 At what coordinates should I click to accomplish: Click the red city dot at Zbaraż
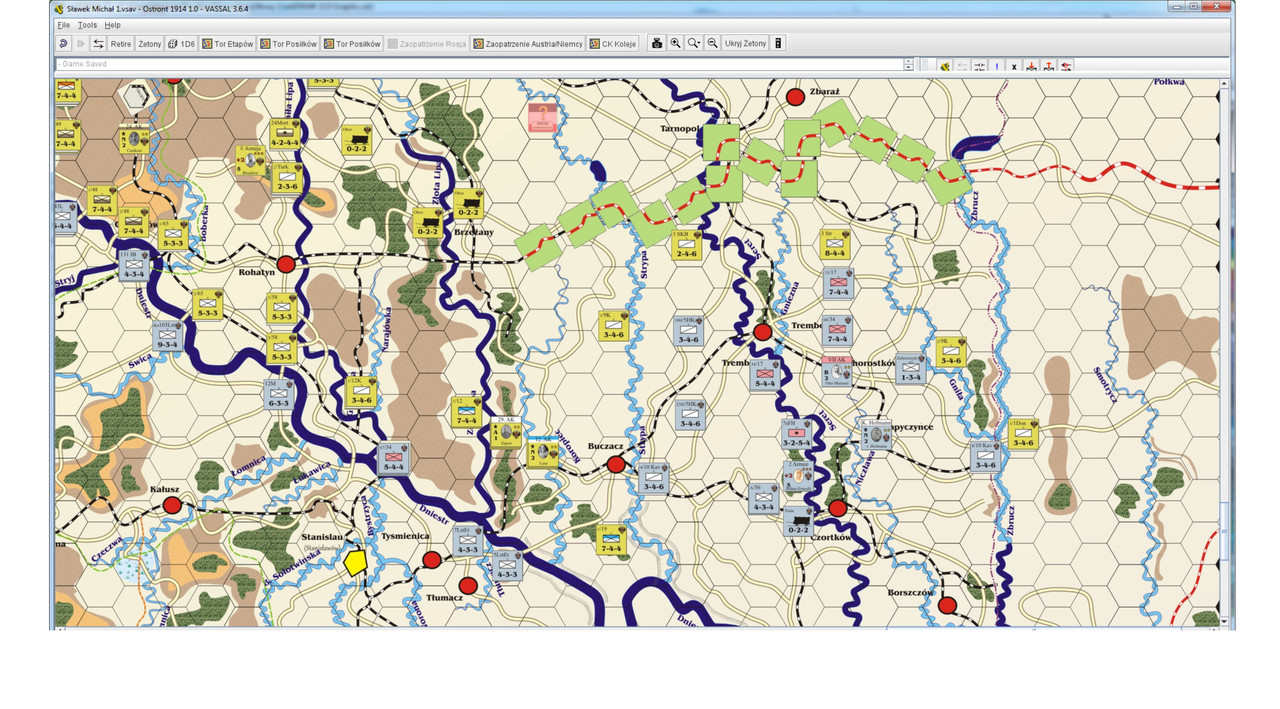(795, 97)
